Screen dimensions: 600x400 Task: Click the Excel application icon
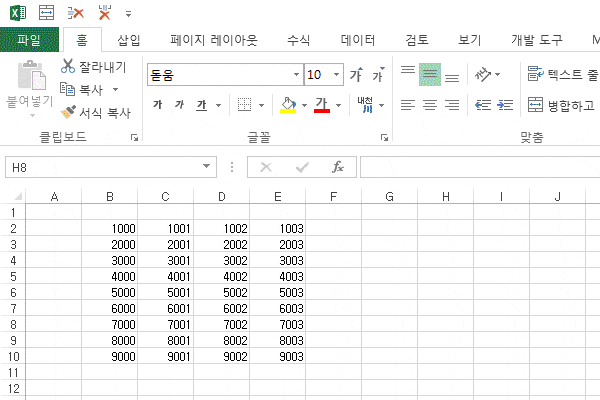[x=18, y=13]
